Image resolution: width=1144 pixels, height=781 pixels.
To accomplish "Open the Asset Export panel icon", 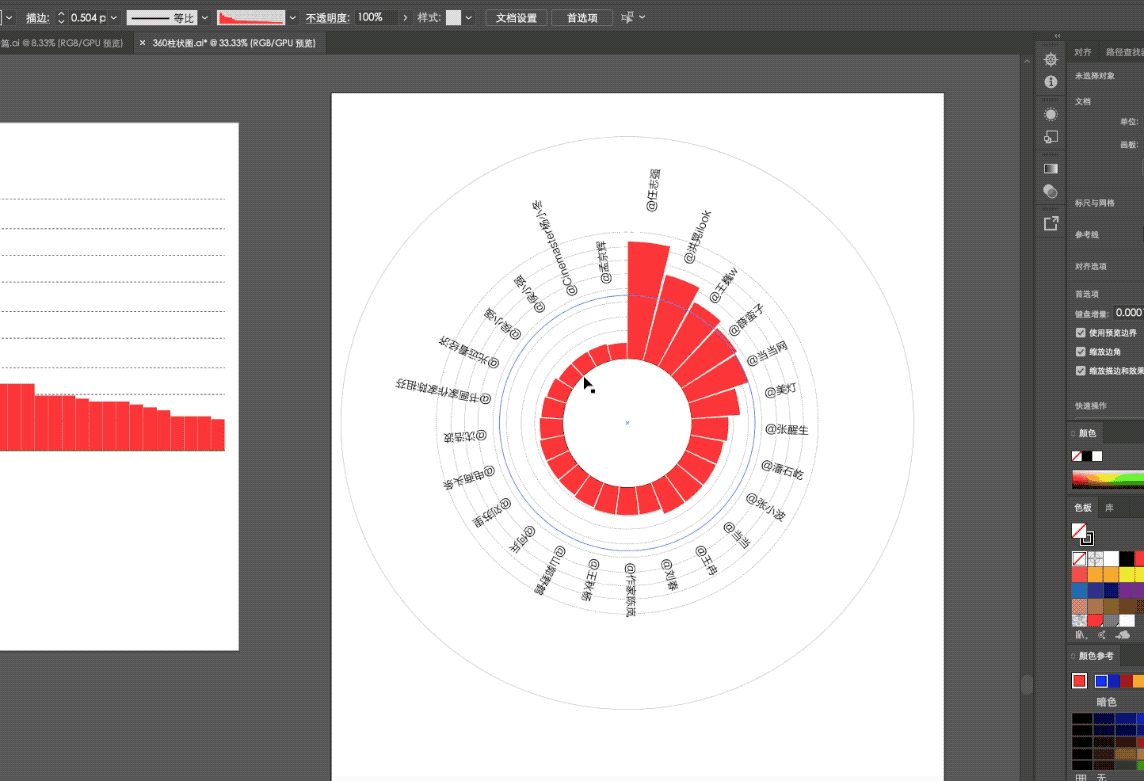I will 1051,223.
